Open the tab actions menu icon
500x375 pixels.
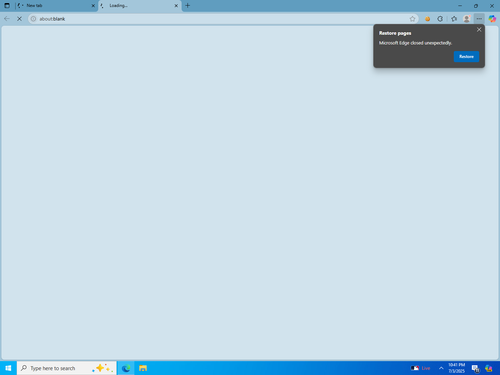pyautogui.click(x=7, y=6)
